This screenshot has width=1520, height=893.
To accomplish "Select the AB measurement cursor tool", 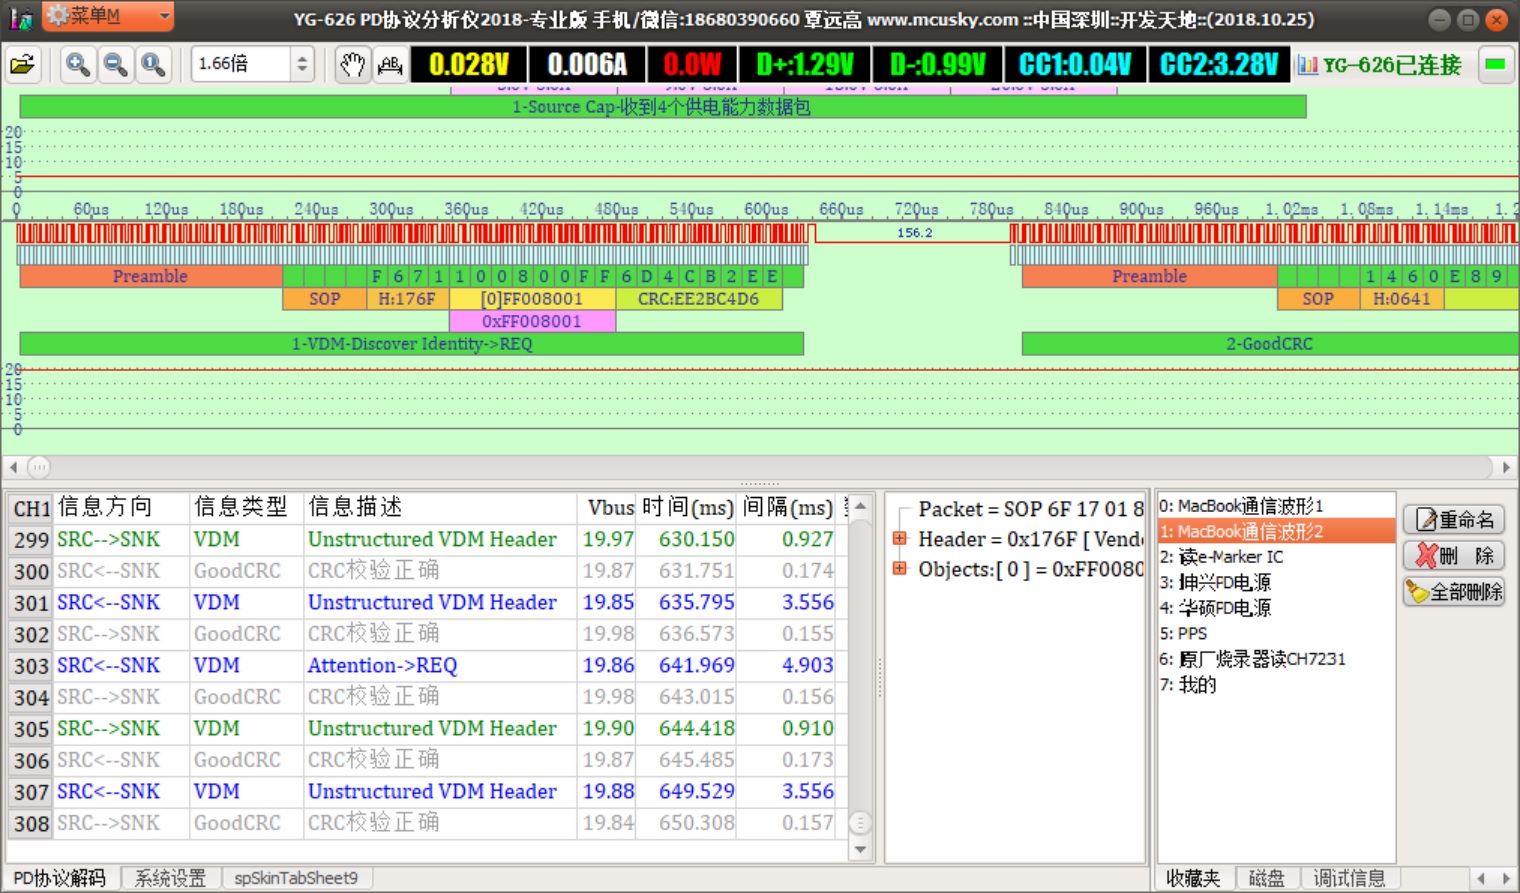I will tap(390, 65).
